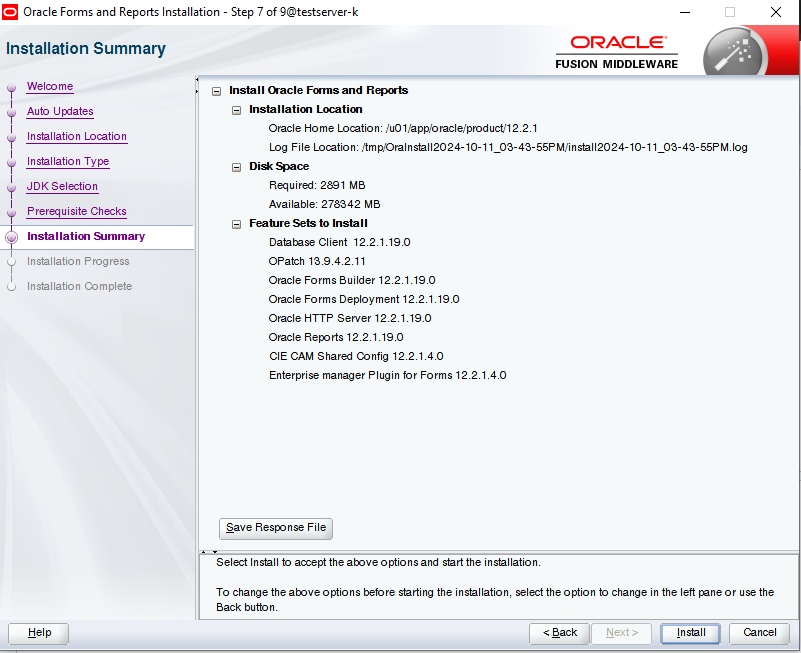Open the JDK Selection step
The image size is (801, 653).
point(62,186)
